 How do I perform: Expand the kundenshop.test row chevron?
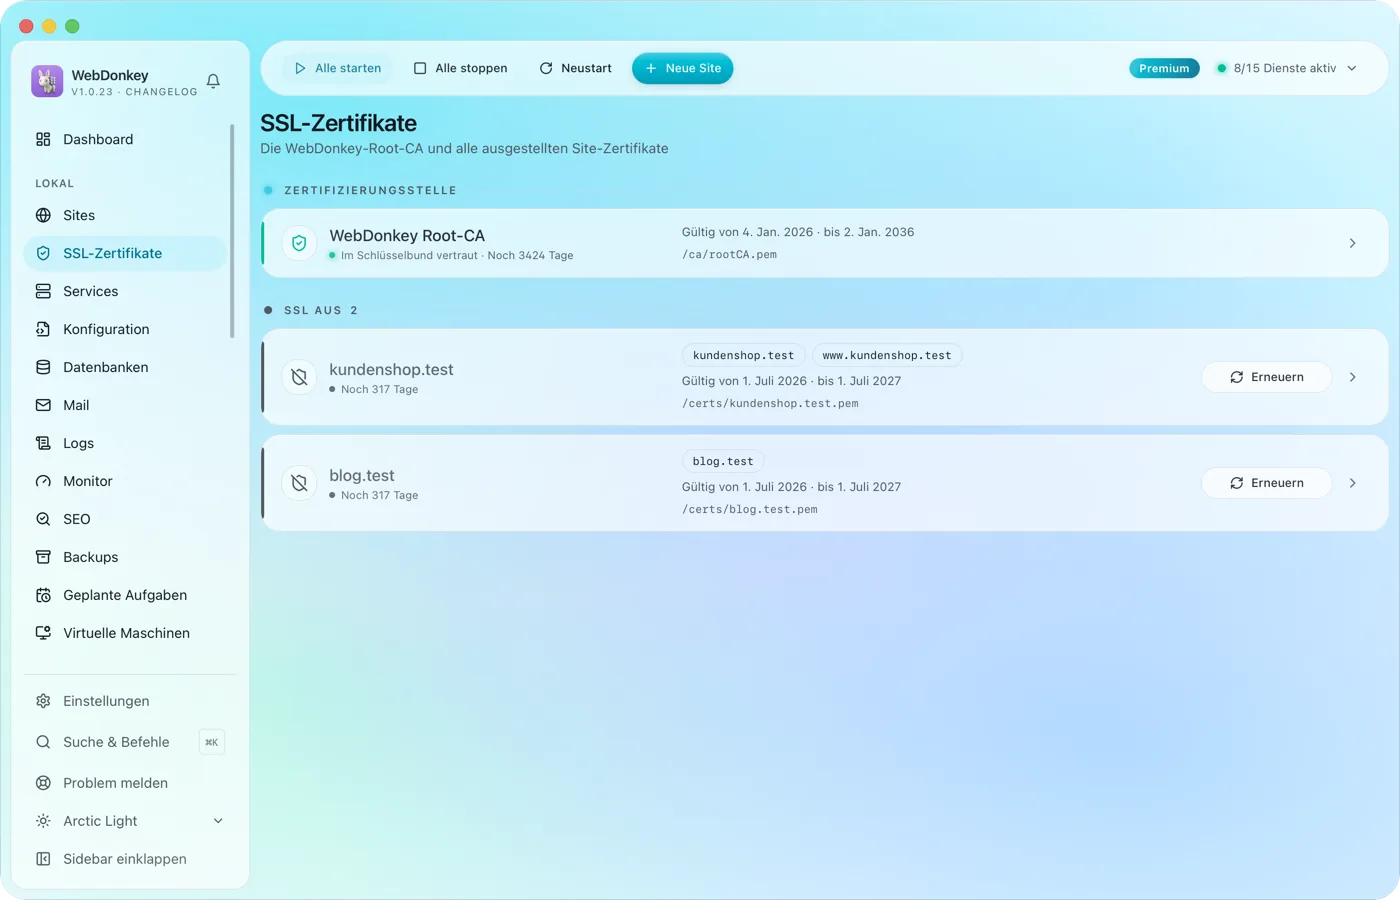coord(1352,377)
